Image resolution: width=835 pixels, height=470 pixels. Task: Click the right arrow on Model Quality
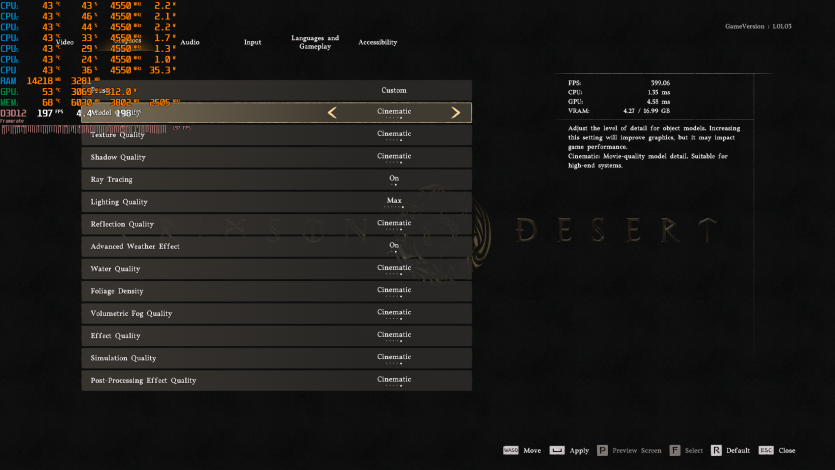[x=456, y=113]
